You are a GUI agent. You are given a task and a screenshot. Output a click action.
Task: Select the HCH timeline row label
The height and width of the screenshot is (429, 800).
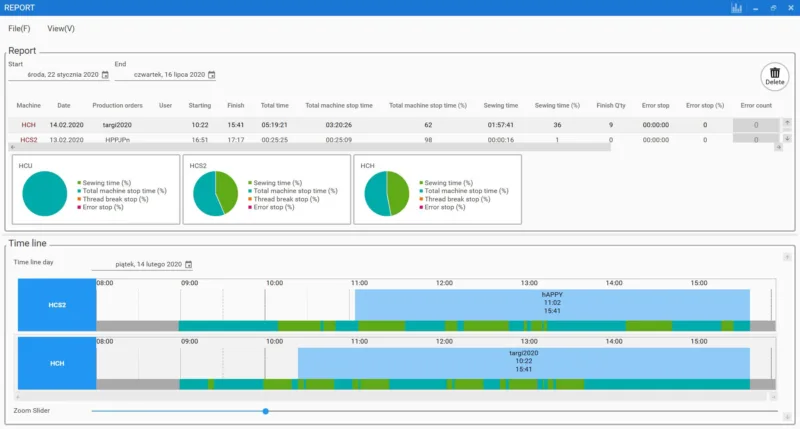click(57, 363)
